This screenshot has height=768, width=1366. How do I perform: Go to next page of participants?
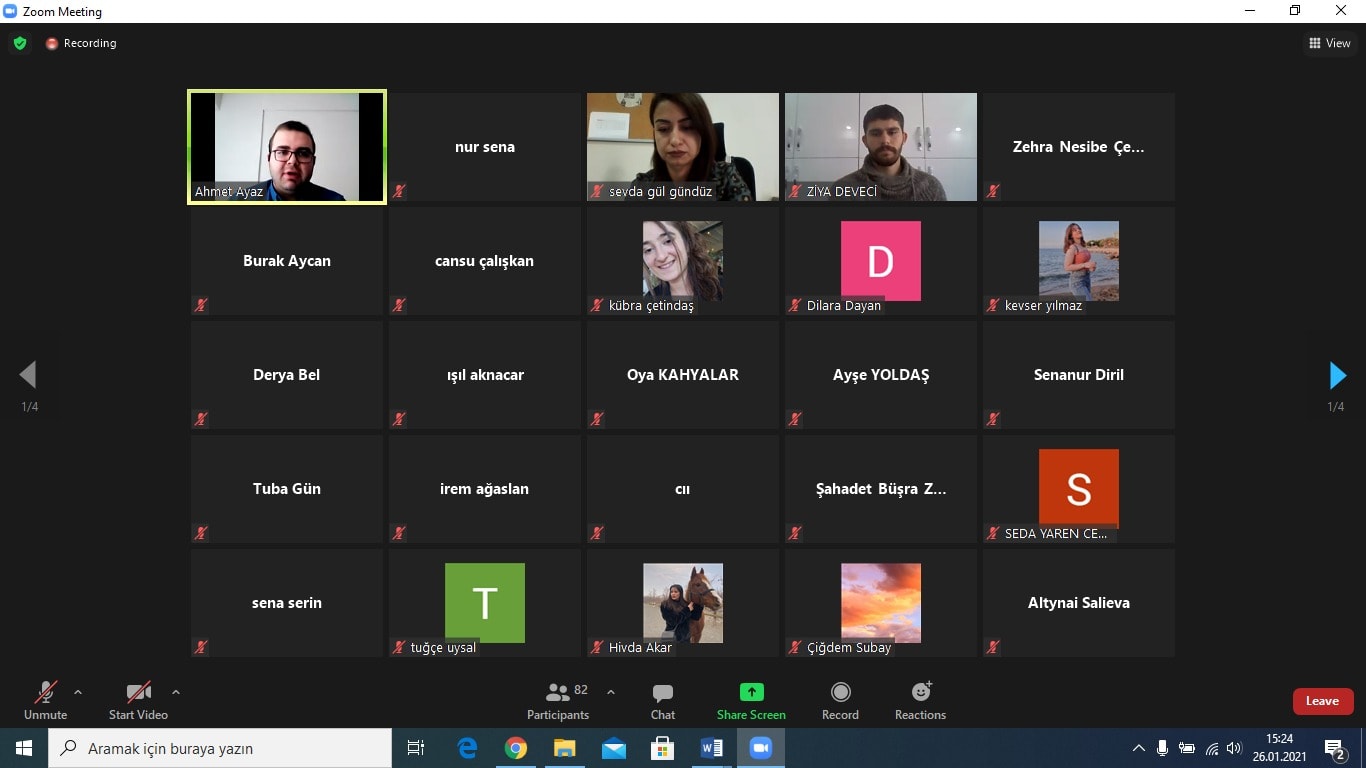(x=1337, y=375)
